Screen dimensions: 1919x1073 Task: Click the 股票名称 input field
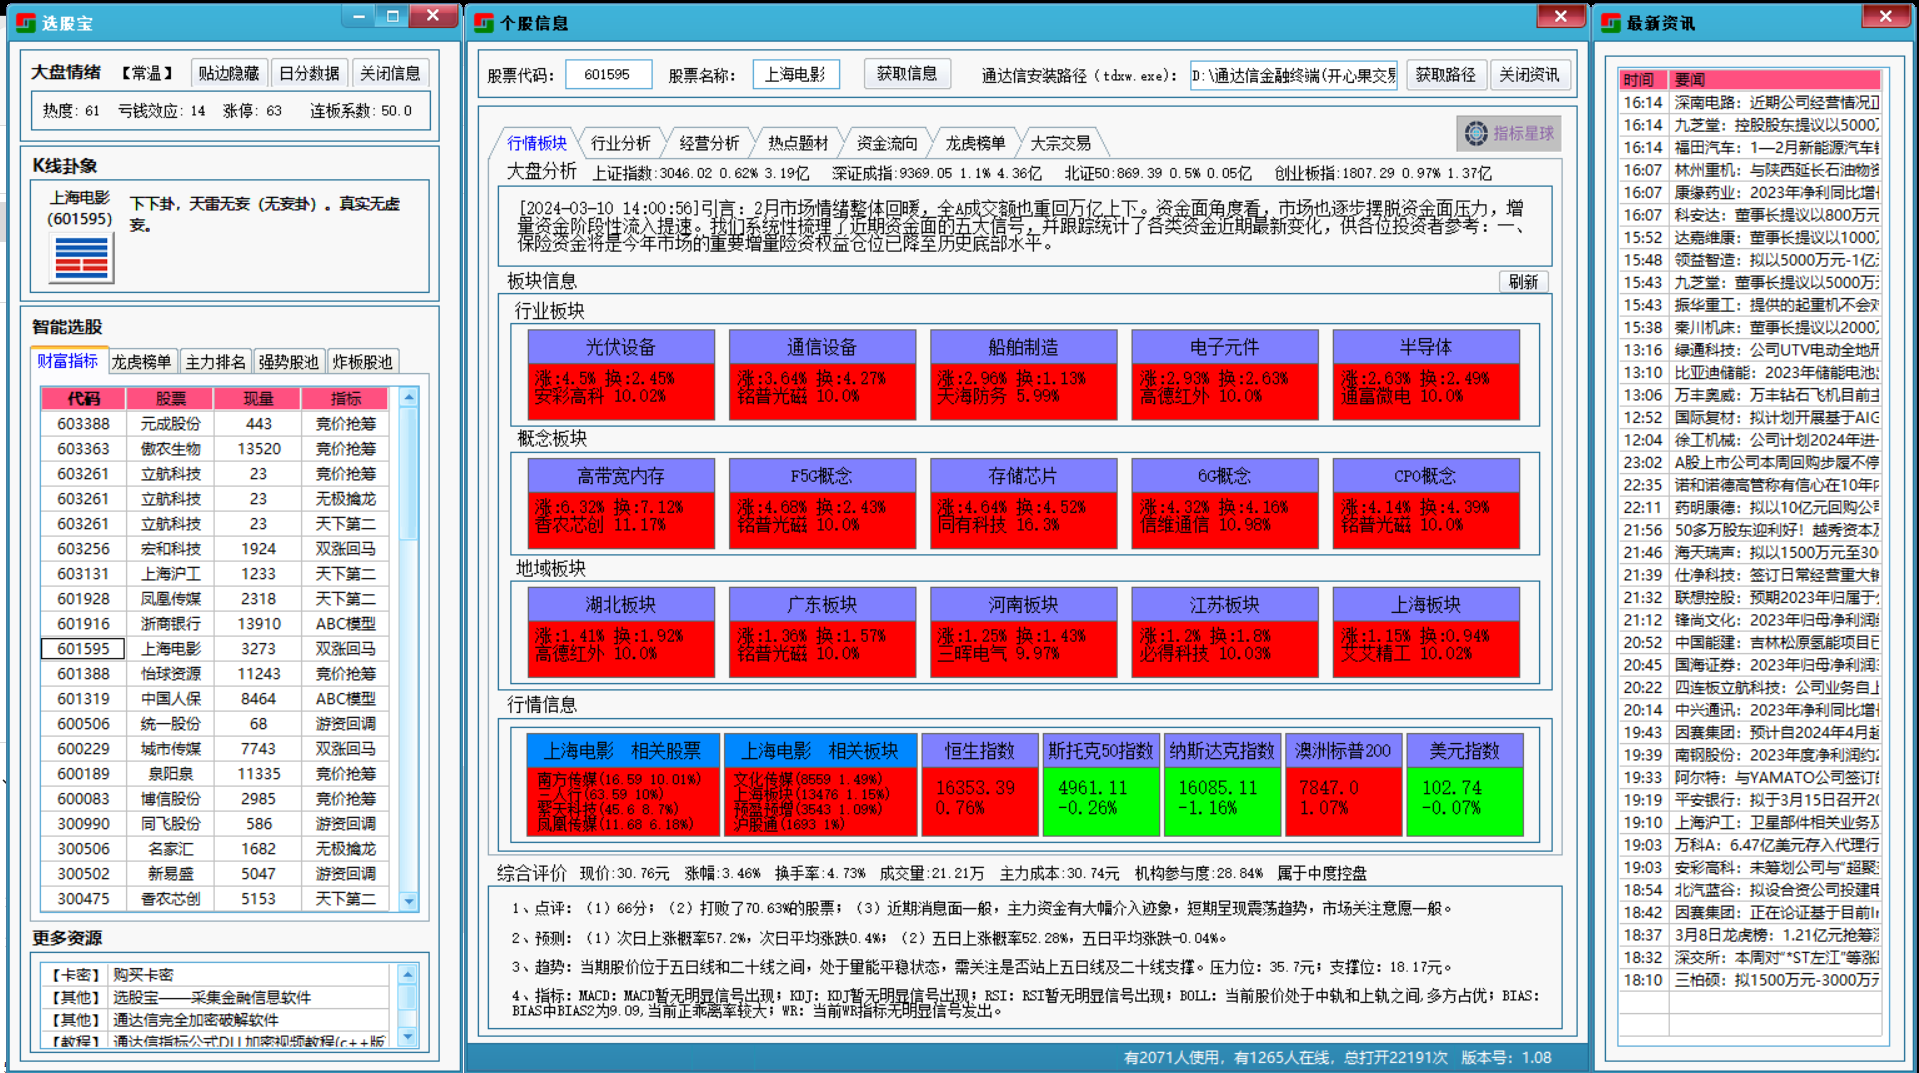pos(795,75)
